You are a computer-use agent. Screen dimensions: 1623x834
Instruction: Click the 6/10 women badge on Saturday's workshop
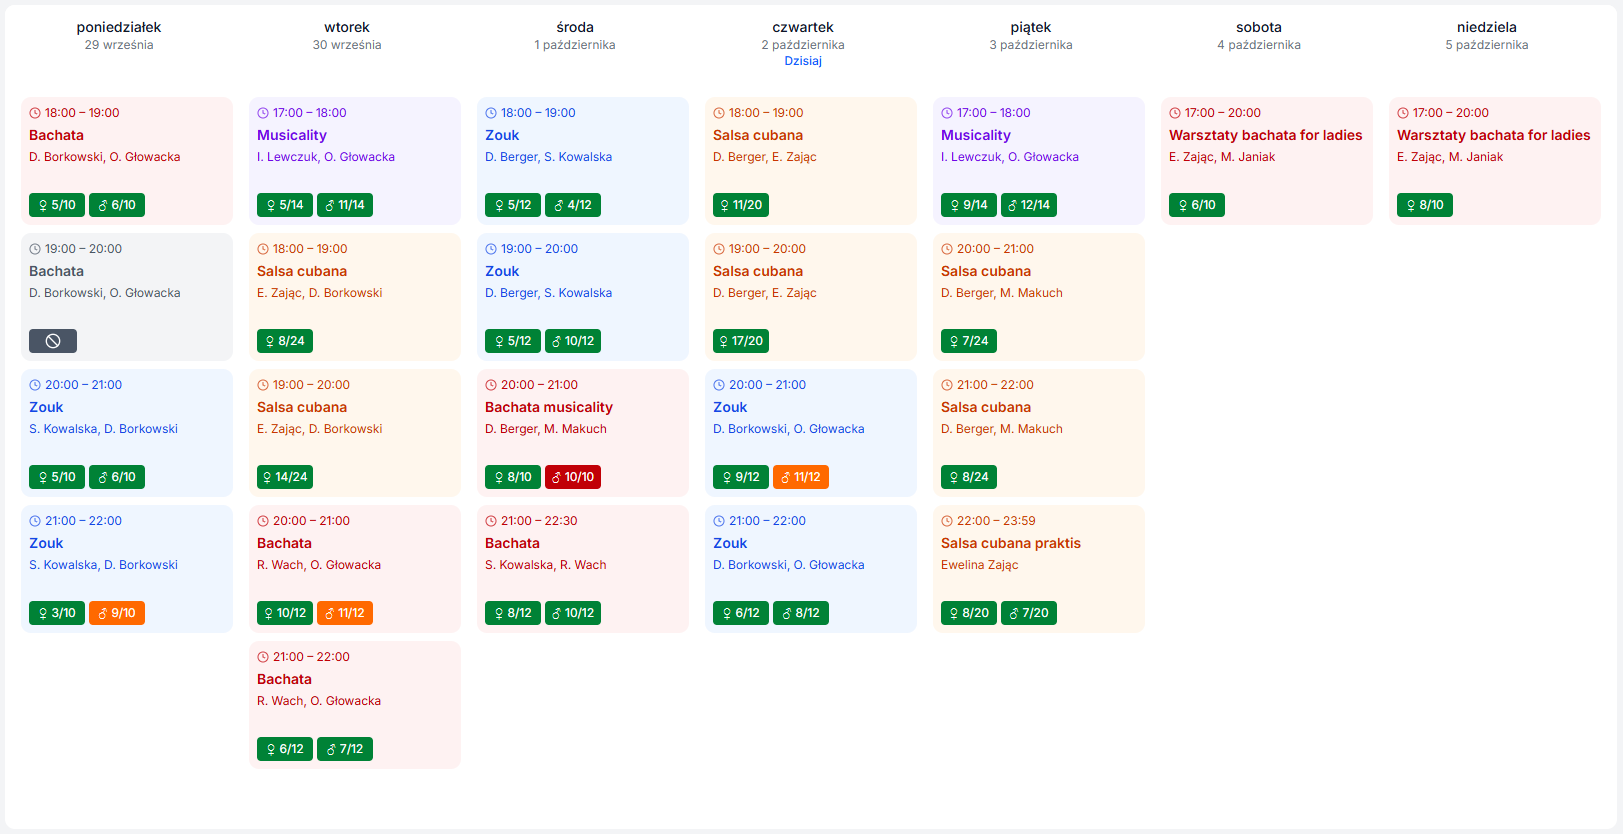click(1197, 205)
